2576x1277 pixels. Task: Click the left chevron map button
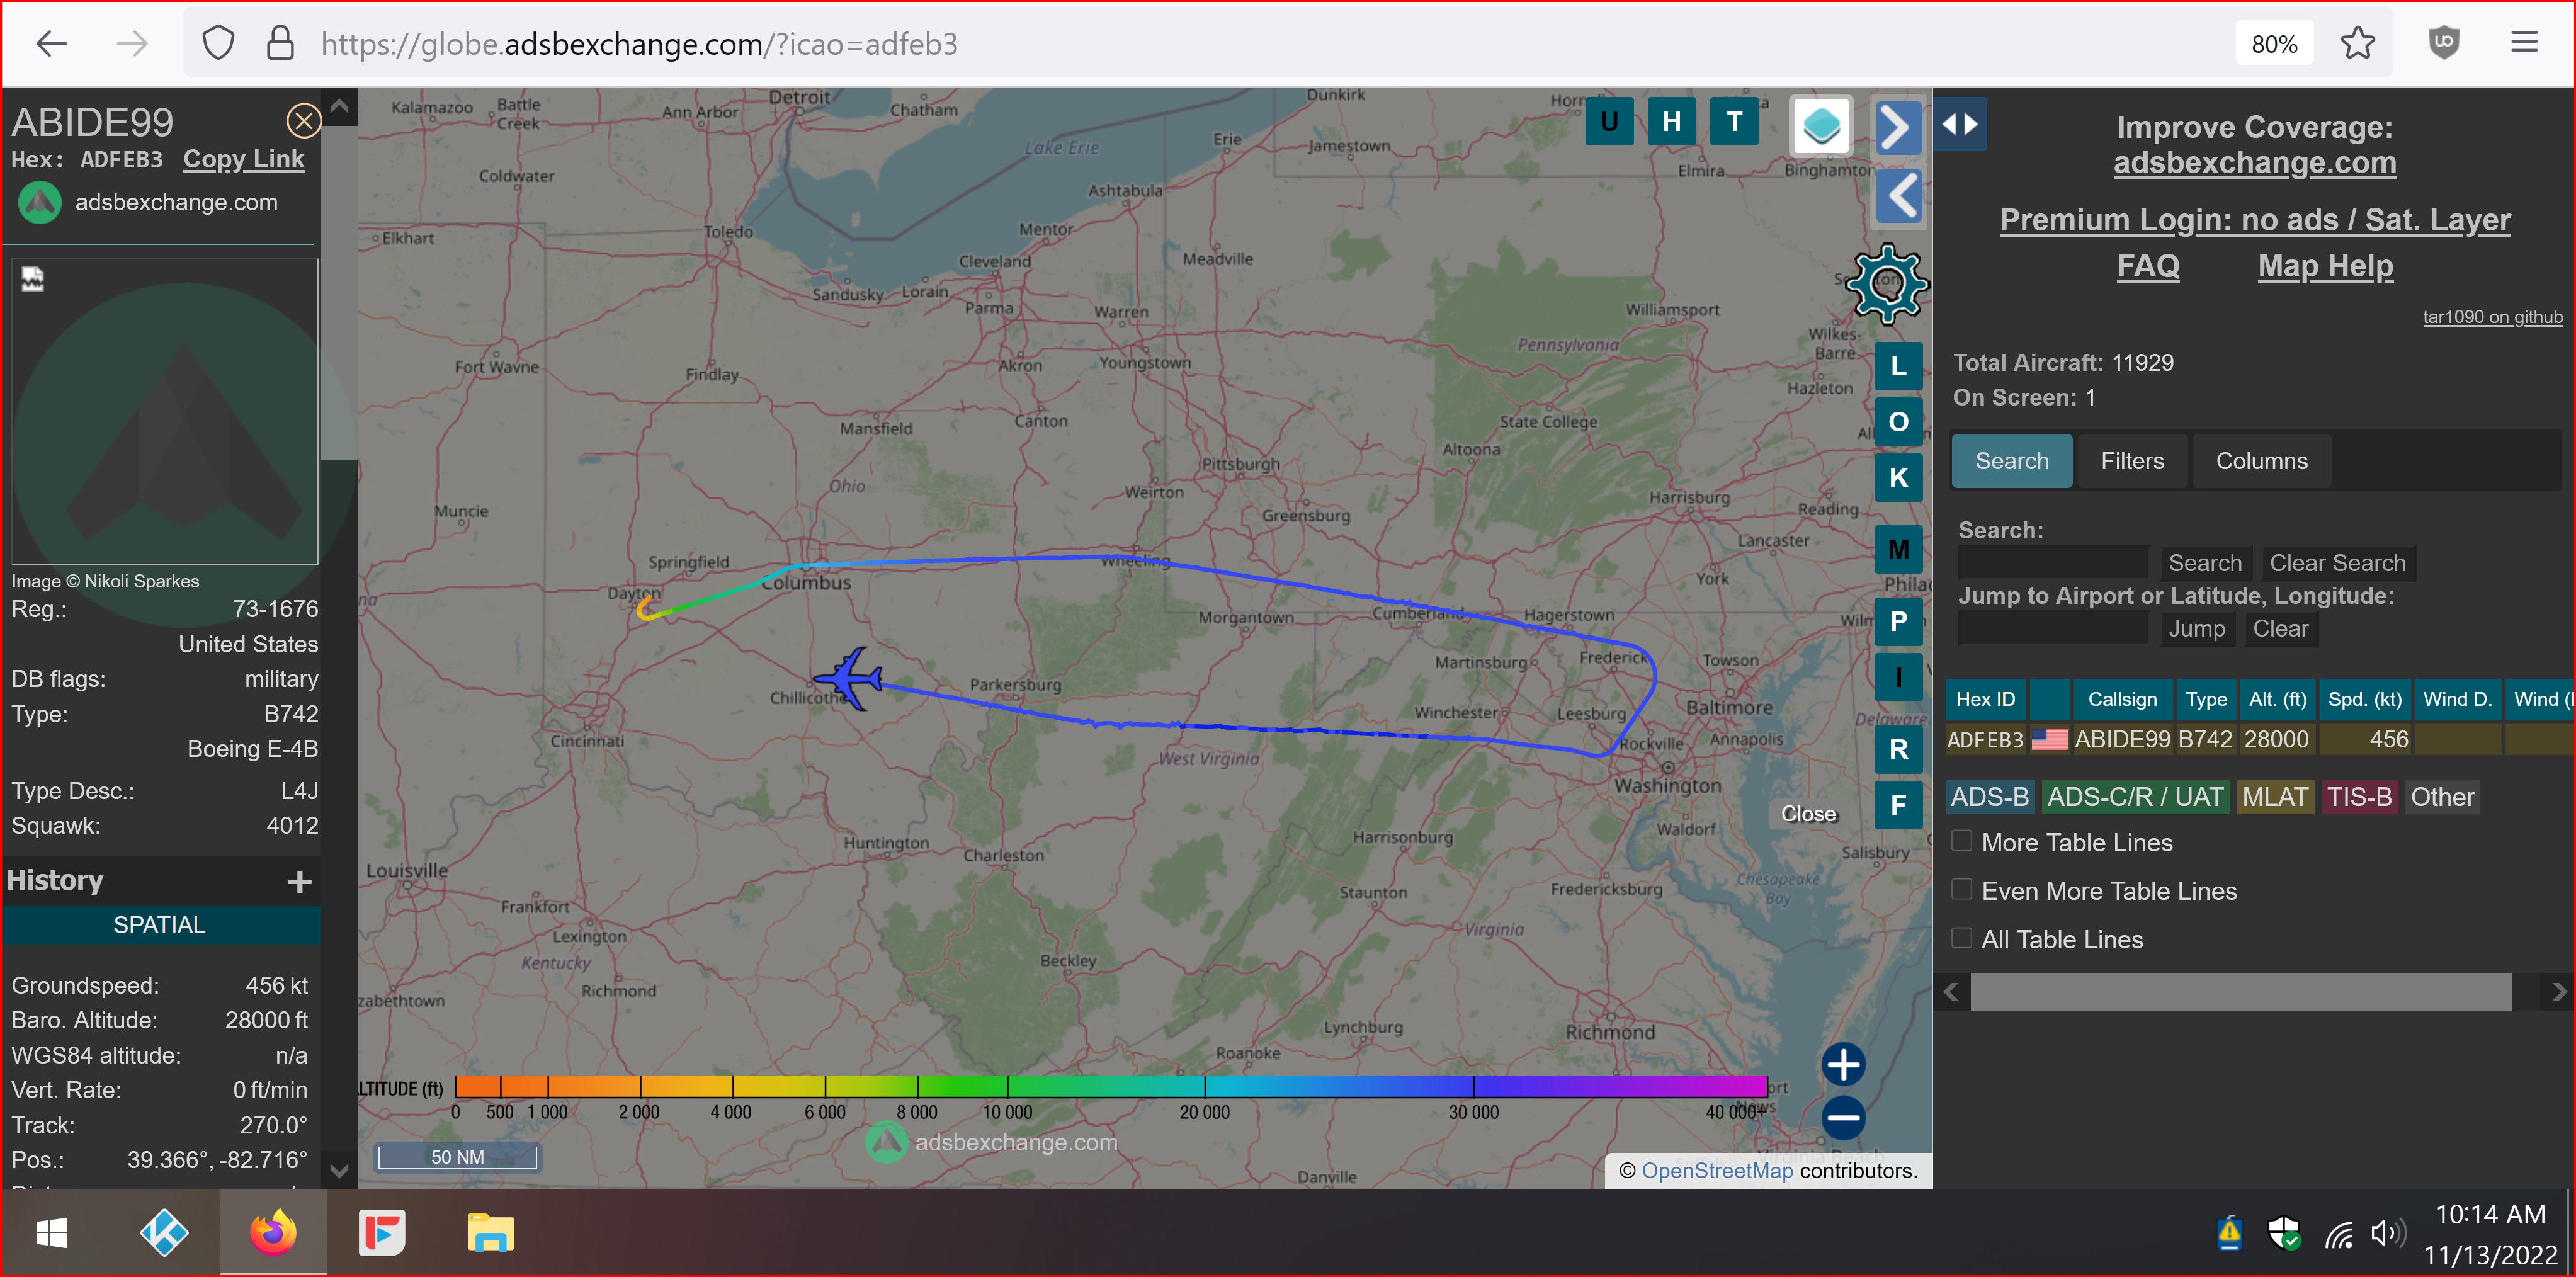tap(1897, 196)
